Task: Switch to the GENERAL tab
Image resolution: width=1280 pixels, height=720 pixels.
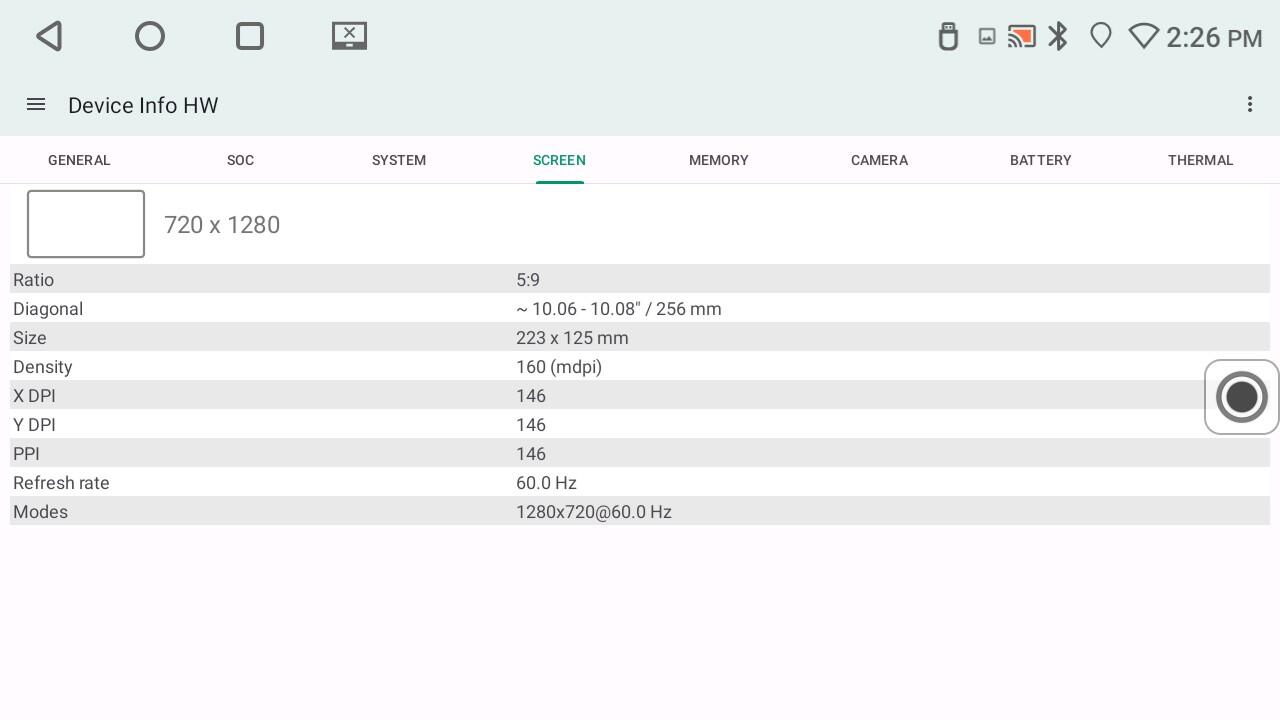Action: tap(79, 160)
